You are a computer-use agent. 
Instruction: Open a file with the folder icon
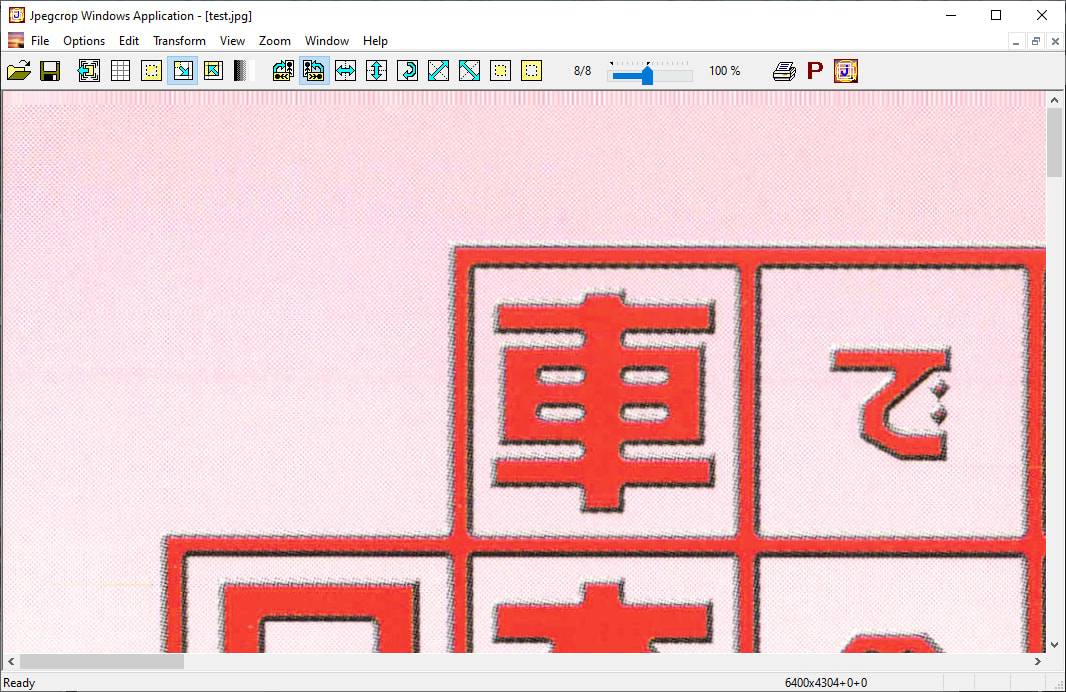click(18, 71)
